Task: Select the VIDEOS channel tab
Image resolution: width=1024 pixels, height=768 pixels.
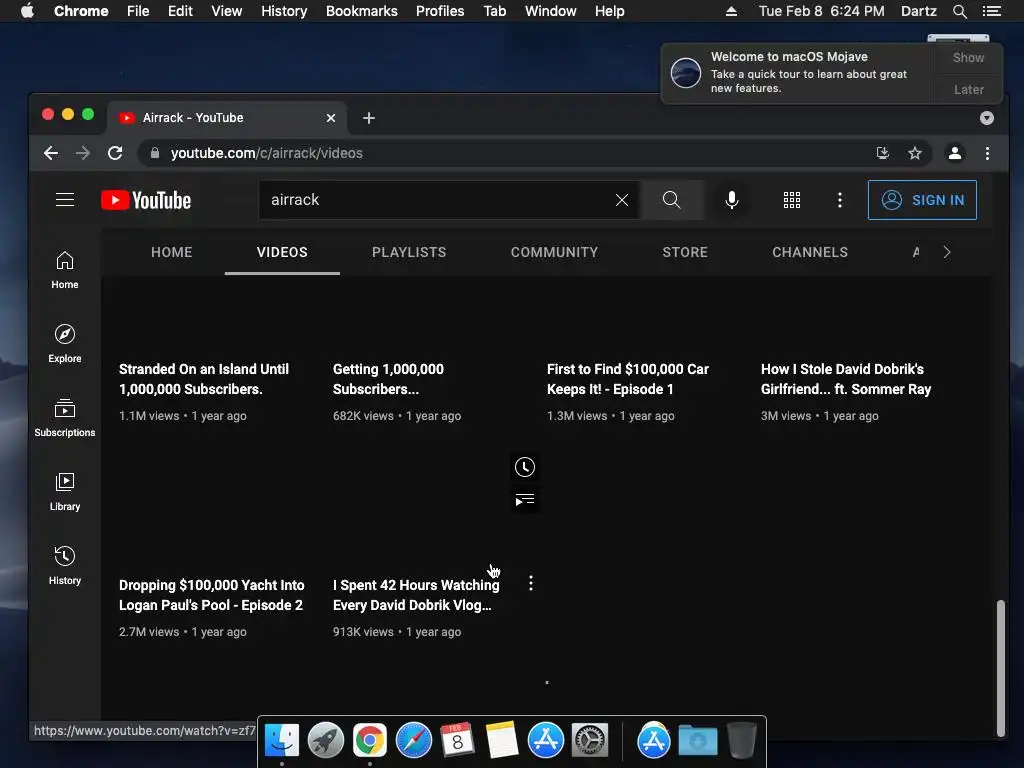Action: pyautogui.click(x=282, y=252)
